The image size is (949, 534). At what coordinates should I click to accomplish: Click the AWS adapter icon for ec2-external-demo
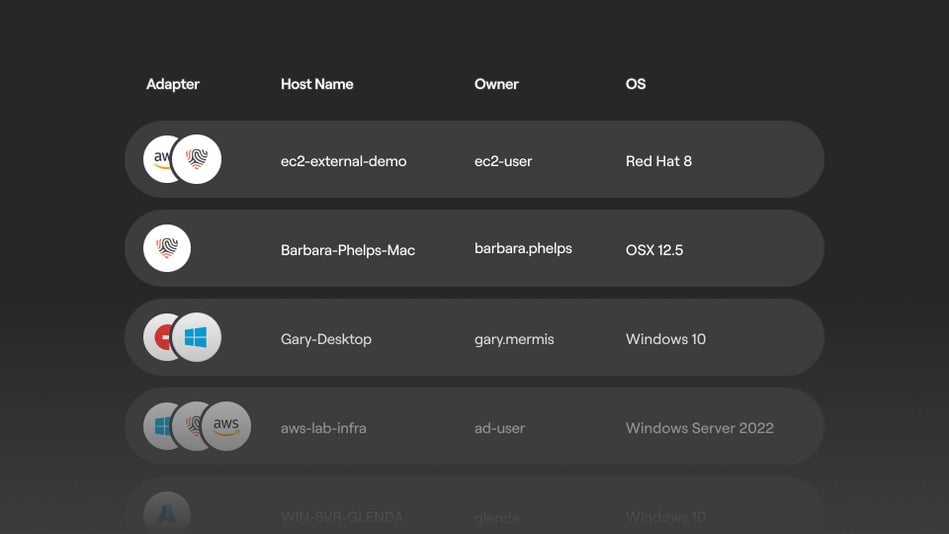click(158, 159)
